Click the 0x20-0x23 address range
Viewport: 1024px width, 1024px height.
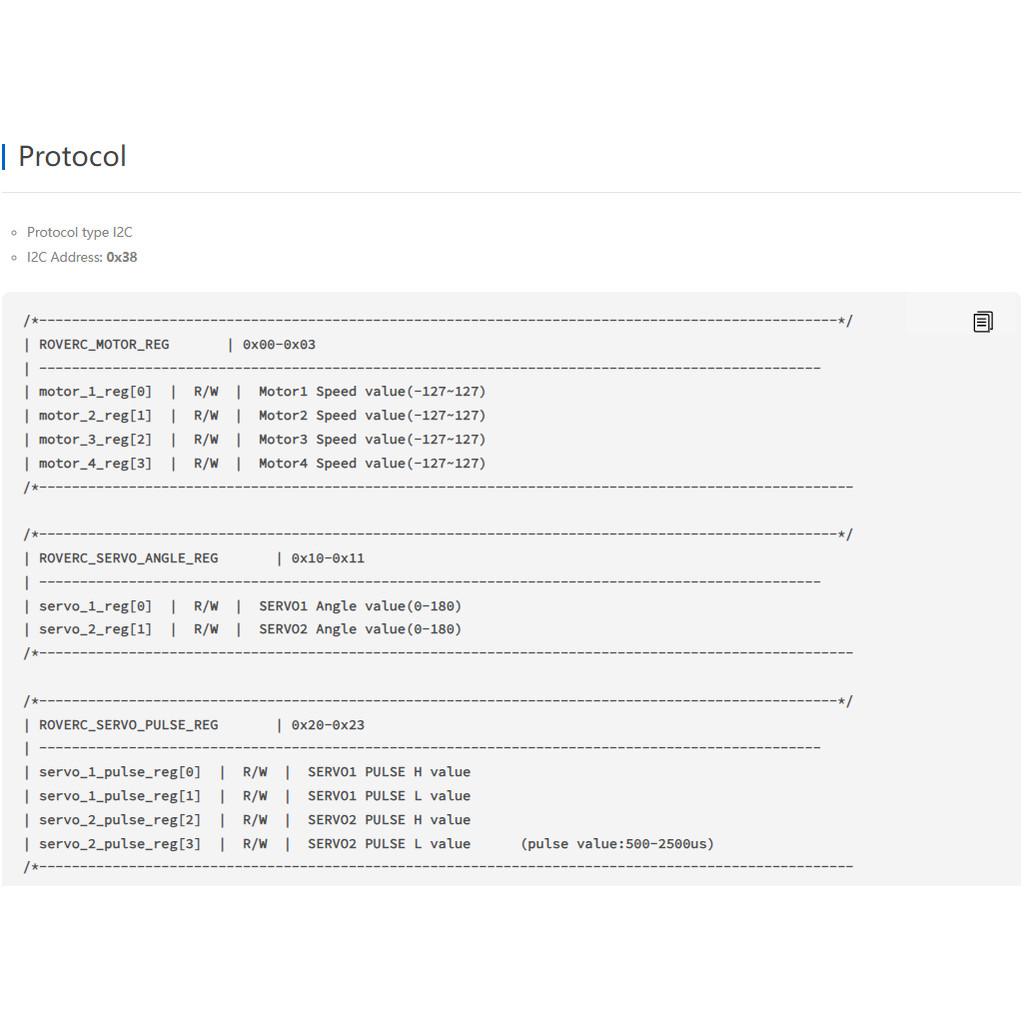click(328, 724)
